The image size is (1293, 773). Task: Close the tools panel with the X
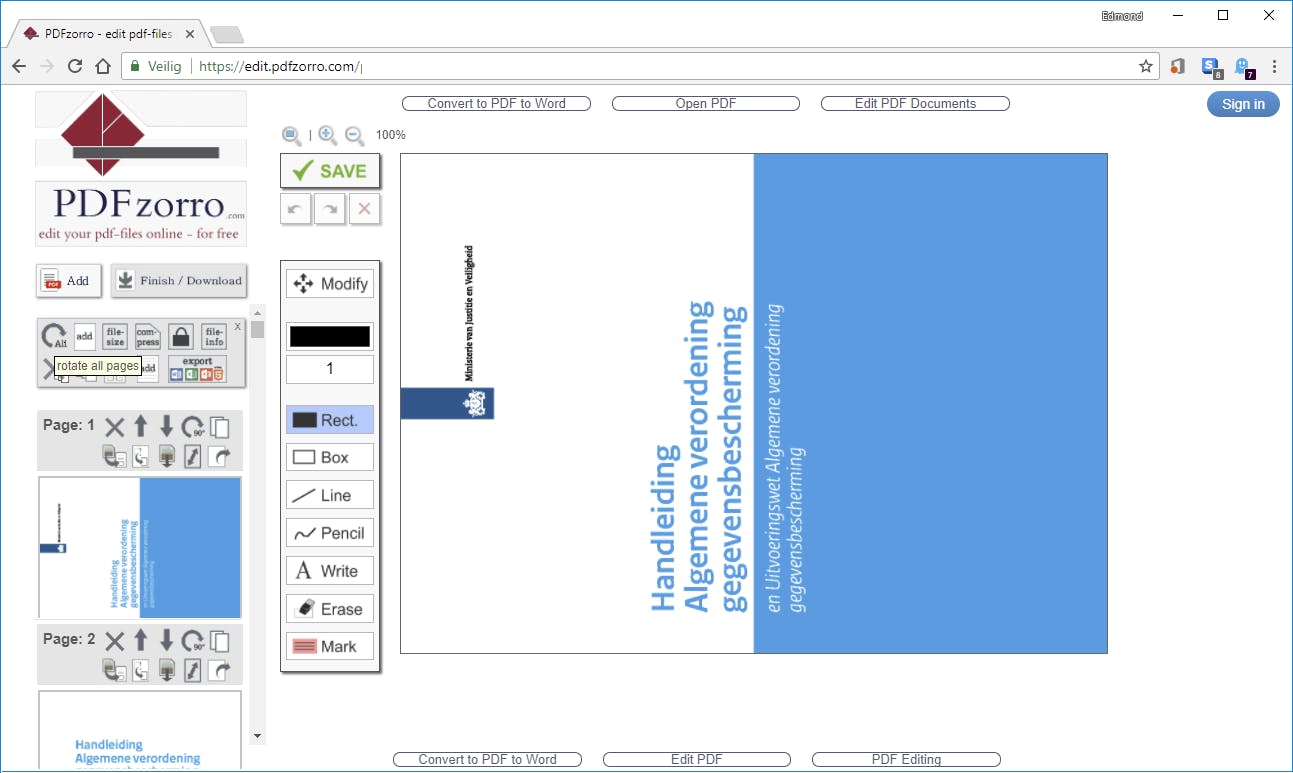click(238, 327)
